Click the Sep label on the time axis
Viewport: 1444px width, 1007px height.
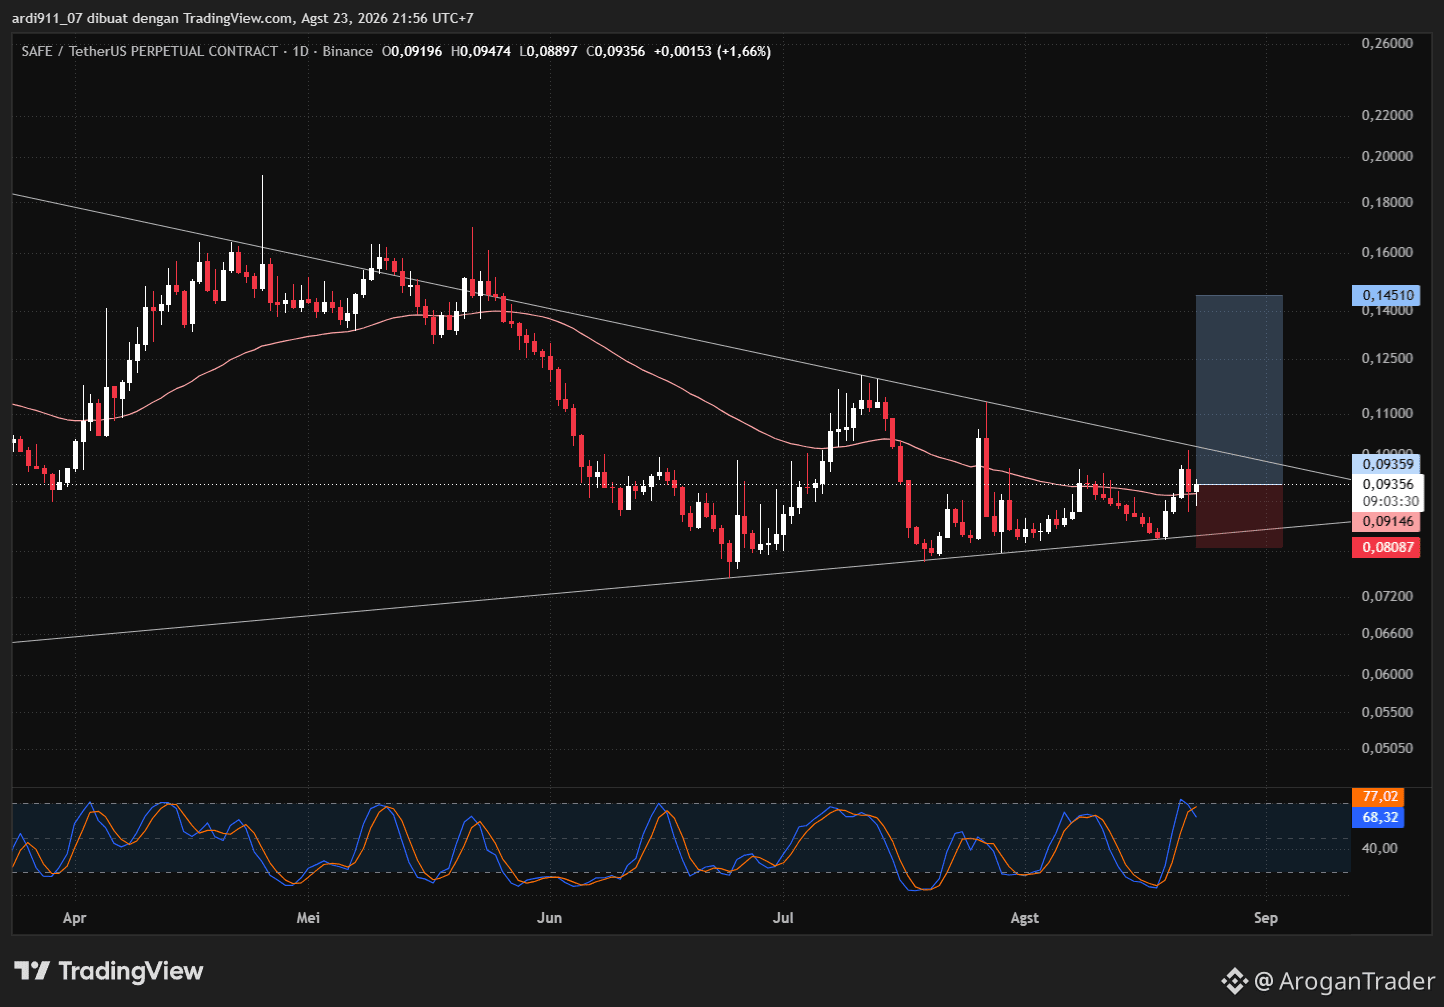[x=1266, y=918]
